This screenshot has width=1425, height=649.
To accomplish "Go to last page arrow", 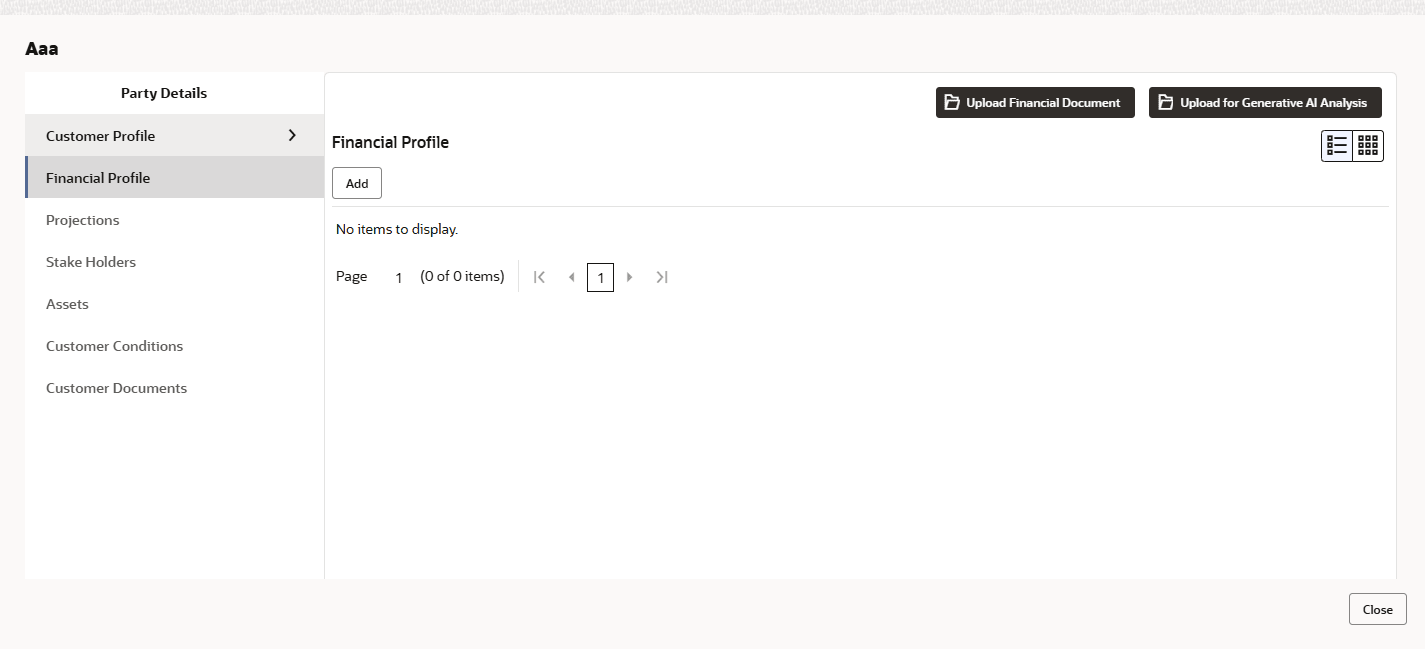I will pos(662,277).
